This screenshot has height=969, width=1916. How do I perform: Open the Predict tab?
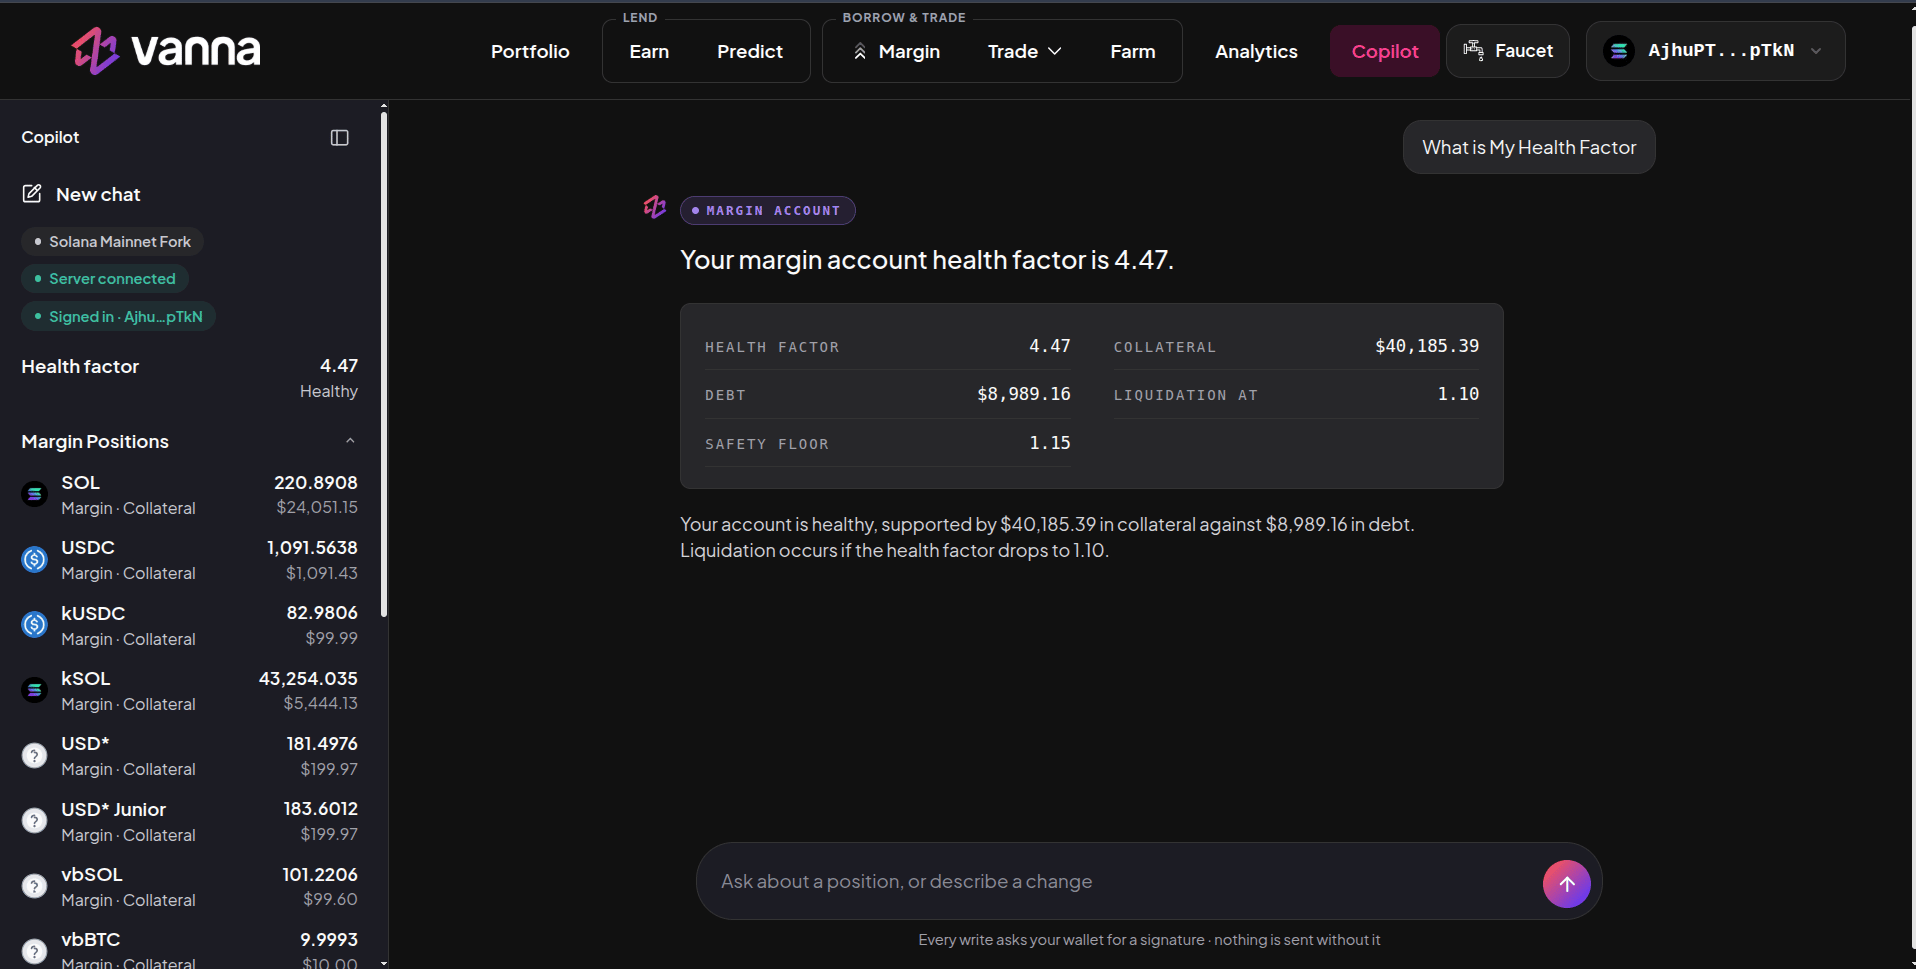point(750,51)
